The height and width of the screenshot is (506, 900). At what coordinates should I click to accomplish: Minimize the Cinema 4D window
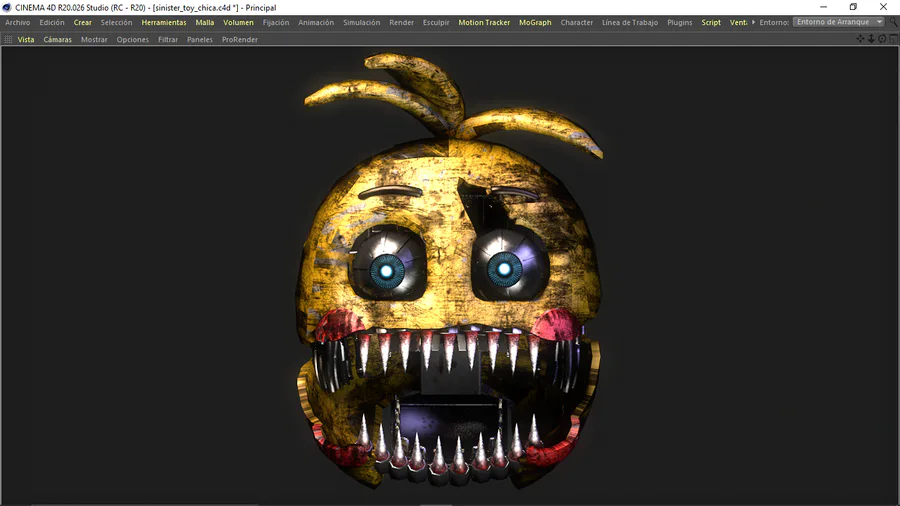pos(823,7)
